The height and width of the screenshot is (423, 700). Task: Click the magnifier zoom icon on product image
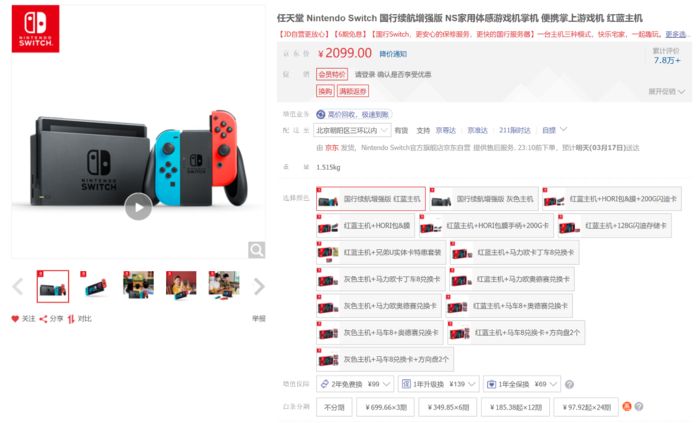click(257, 250)
